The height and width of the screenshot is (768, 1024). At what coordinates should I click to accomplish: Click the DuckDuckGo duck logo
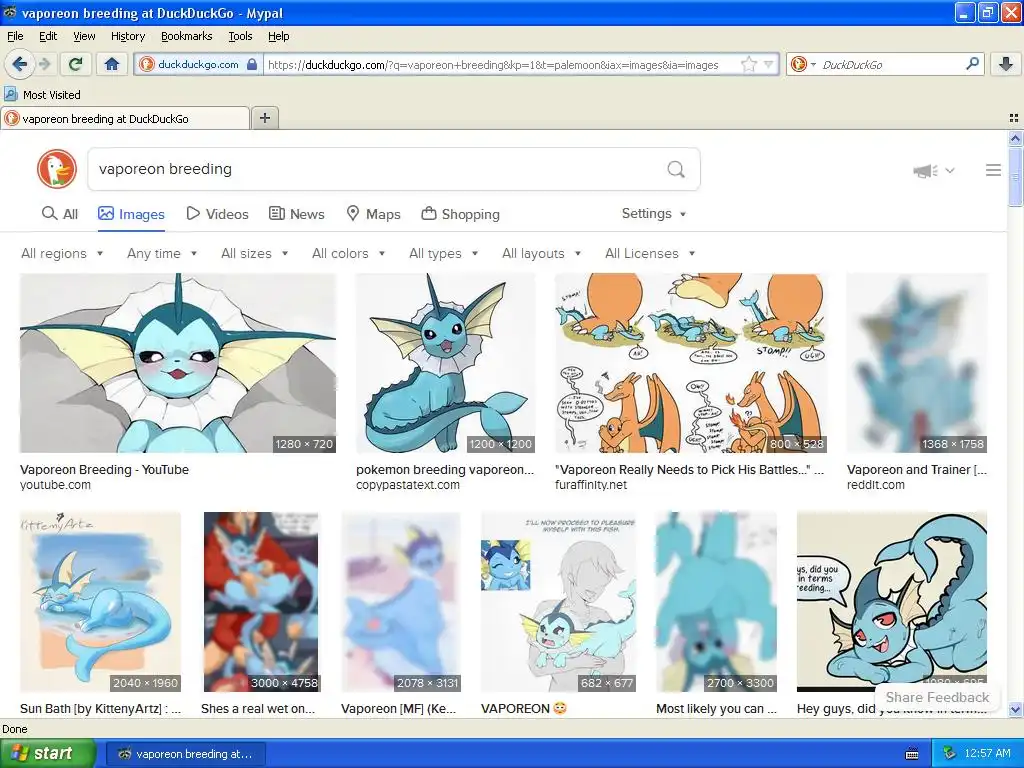pos(57,169)
